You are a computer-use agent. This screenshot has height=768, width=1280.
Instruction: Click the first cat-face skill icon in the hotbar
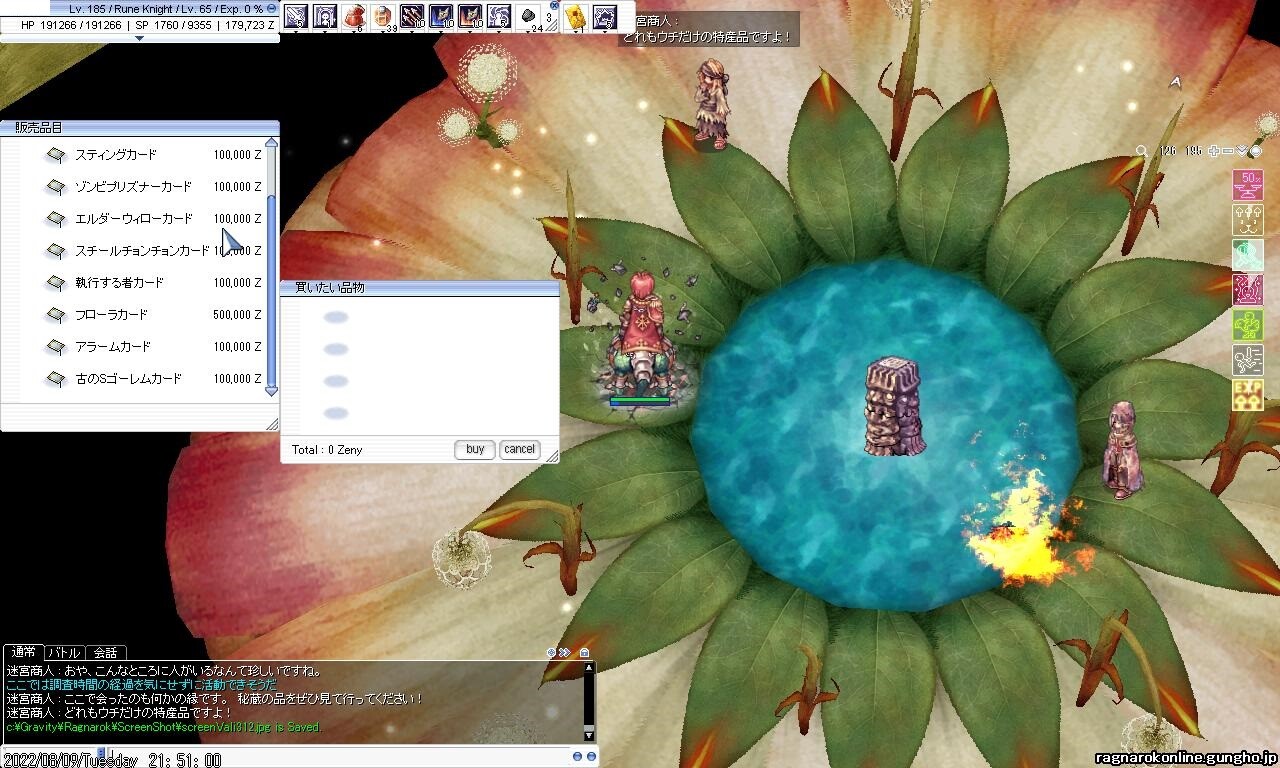441,15
